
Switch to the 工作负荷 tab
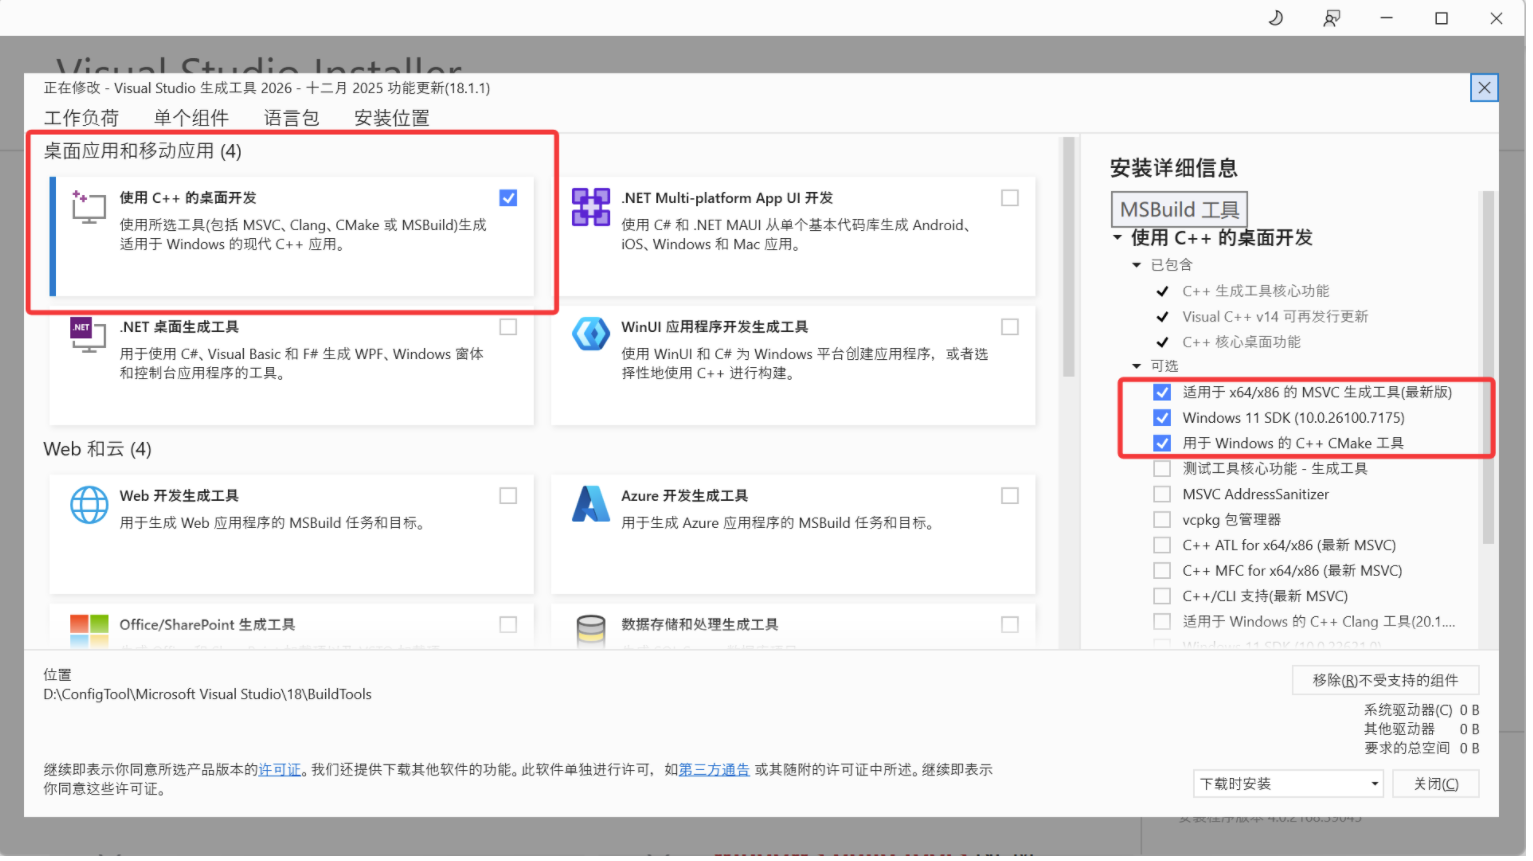[x=82, y=118]
